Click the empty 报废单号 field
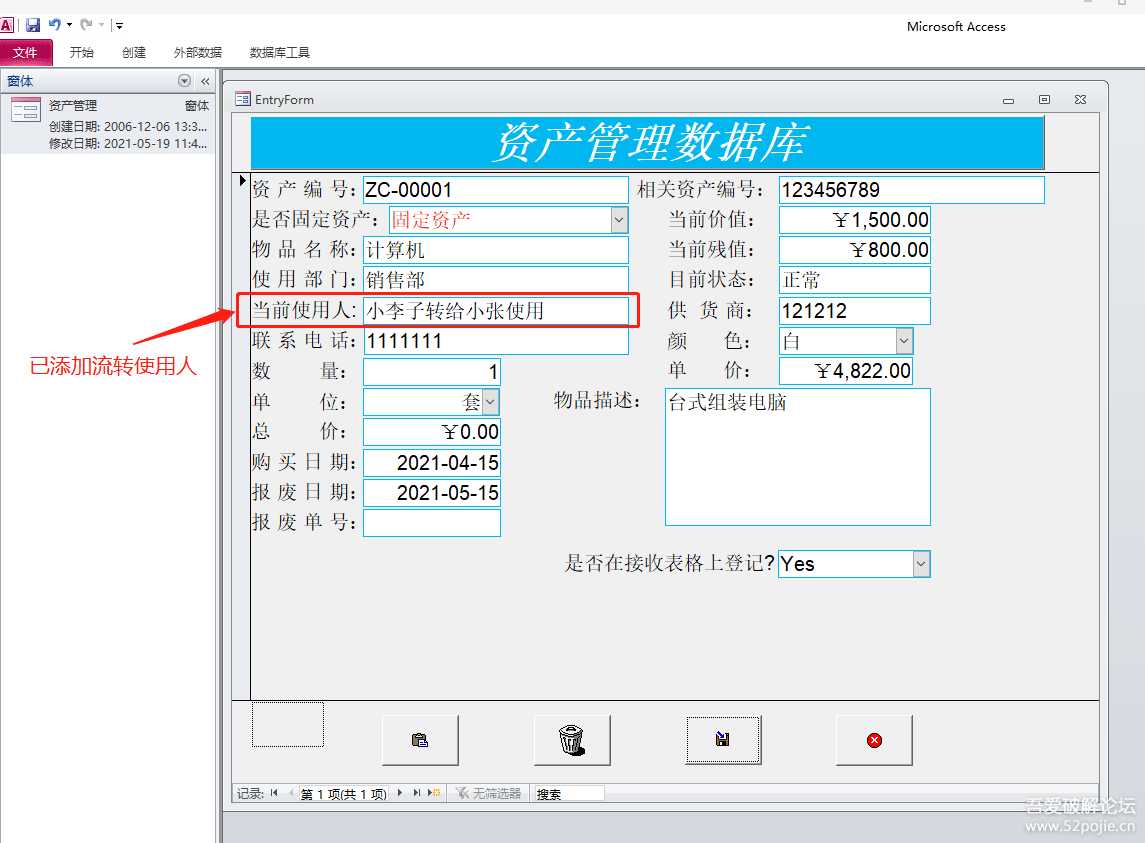 [432, 523]
